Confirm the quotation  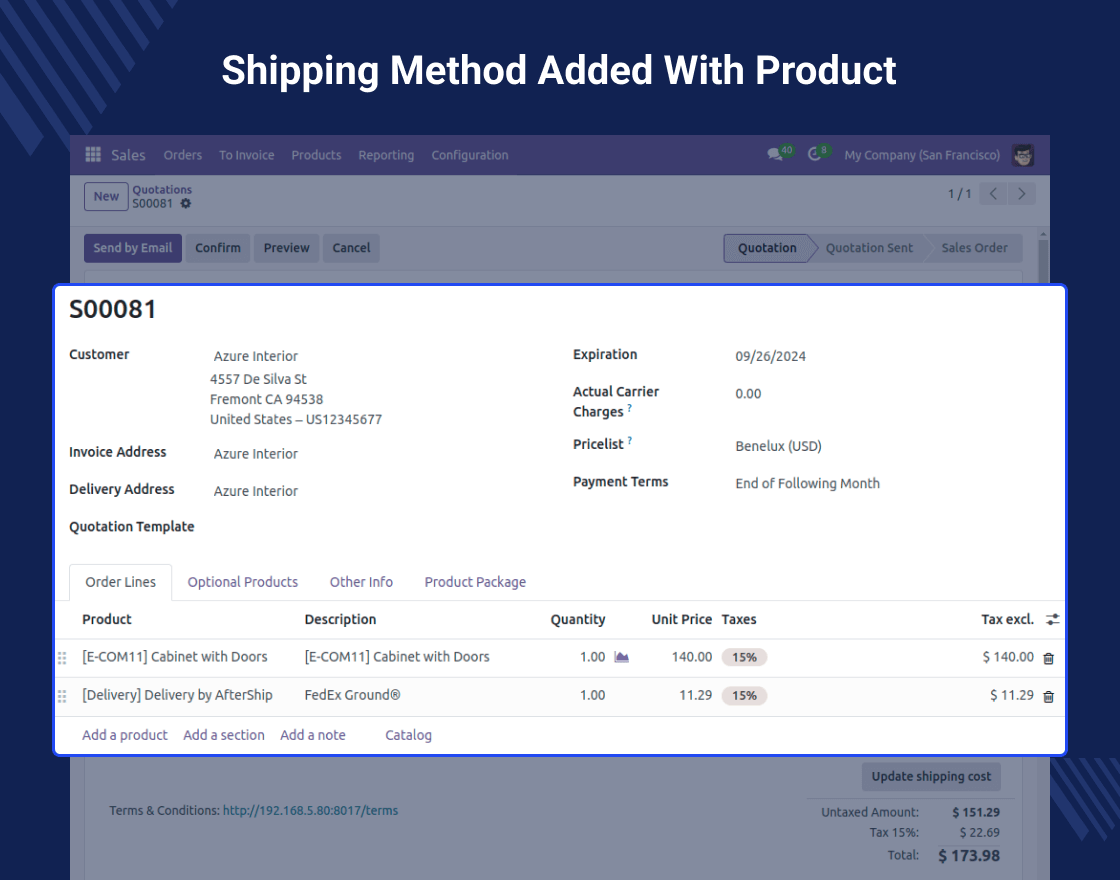point(218,248)
